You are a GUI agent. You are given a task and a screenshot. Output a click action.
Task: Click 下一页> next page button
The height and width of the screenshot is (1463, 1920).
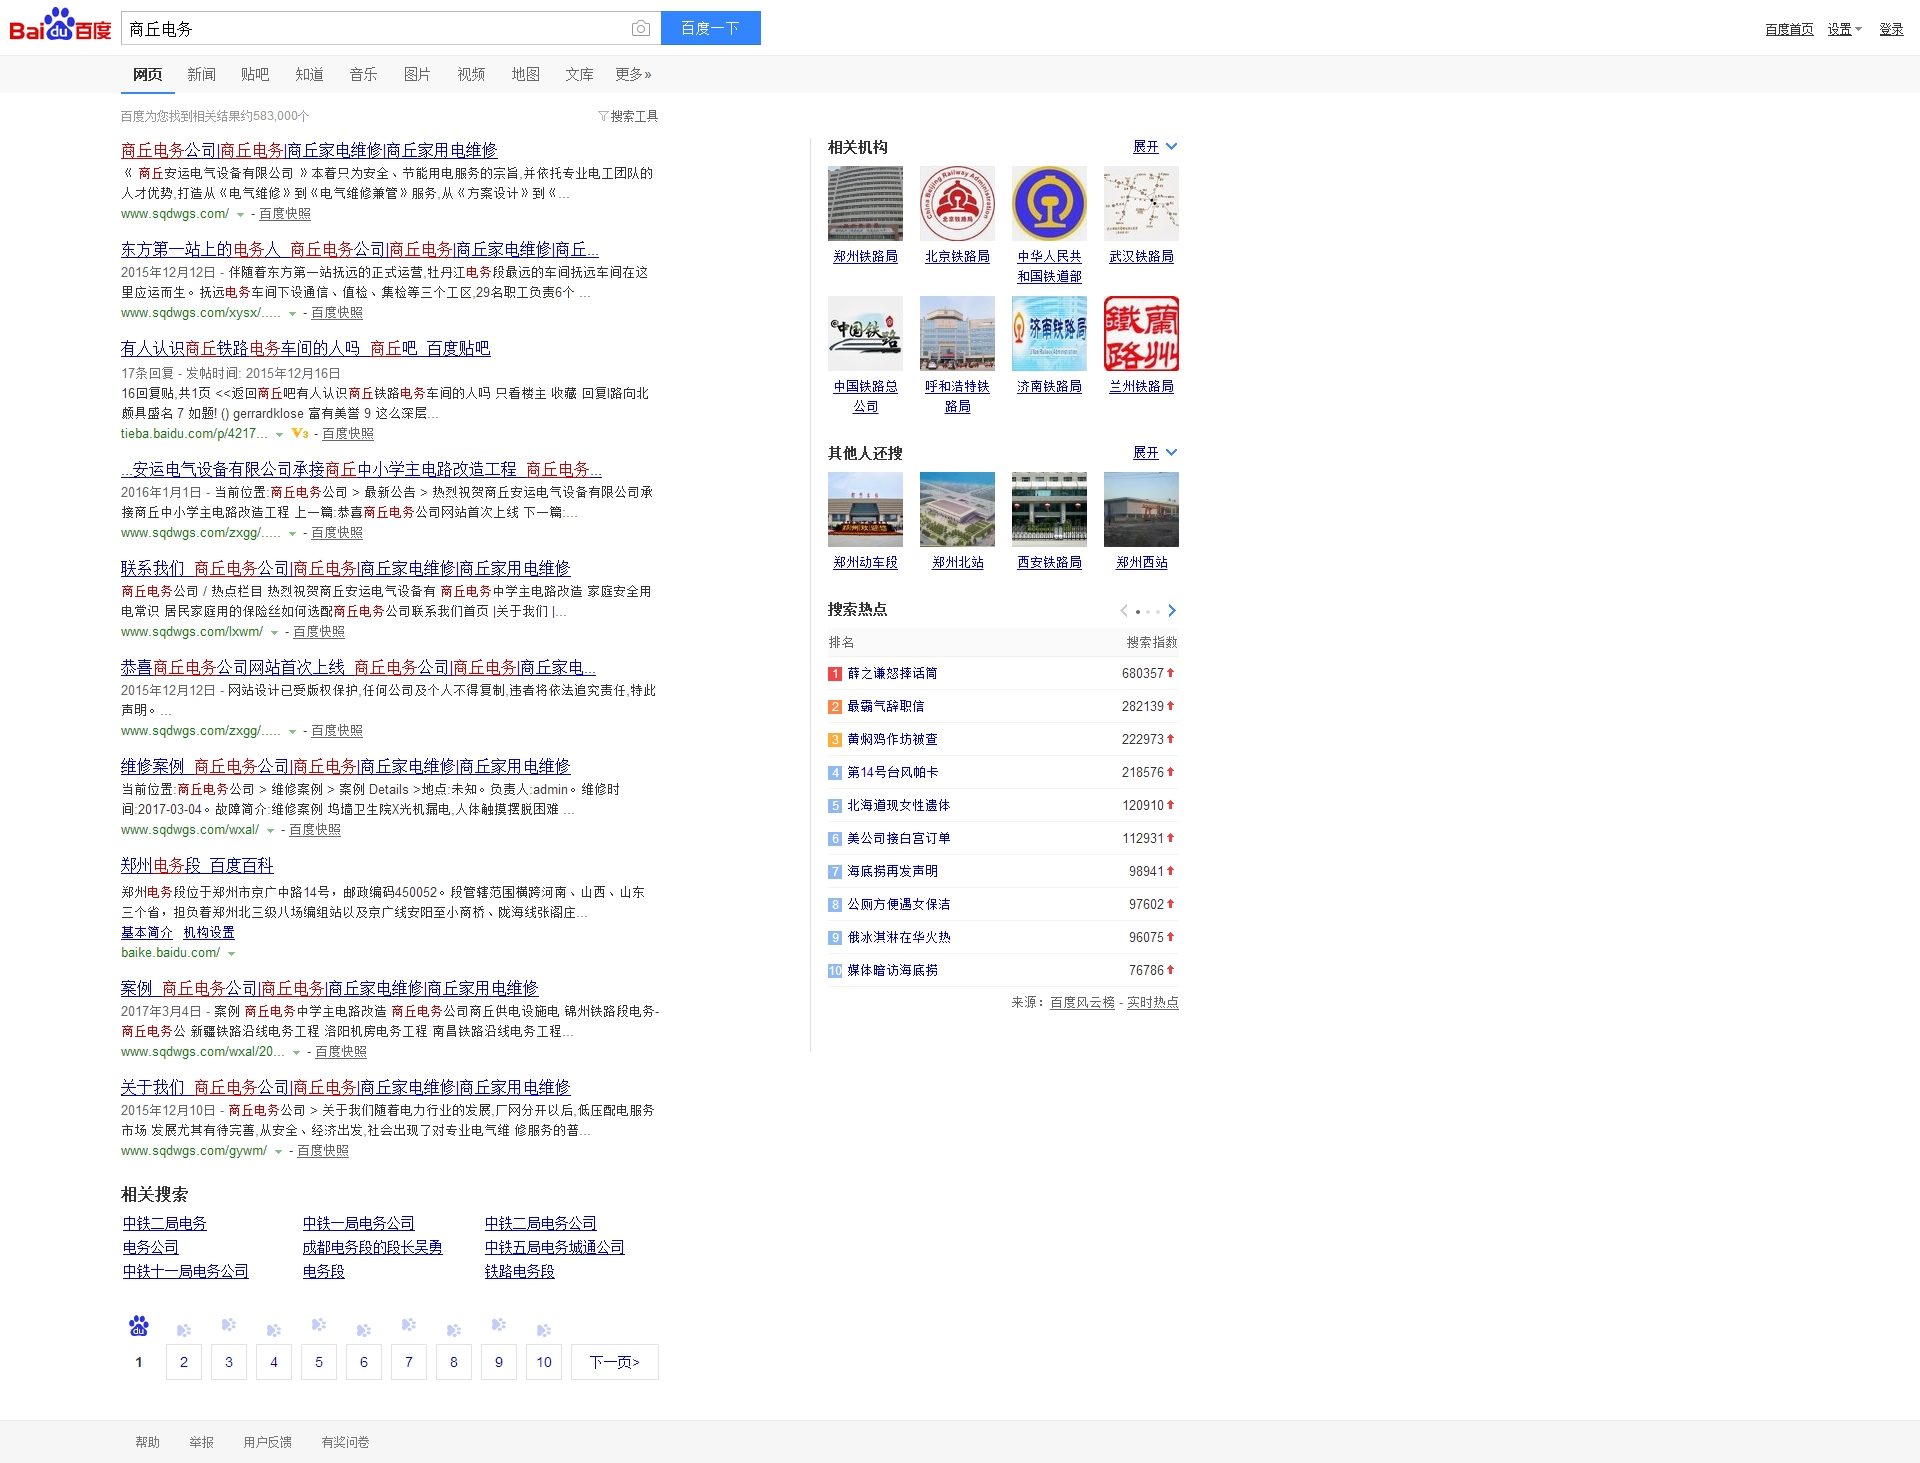click(x=614, y=1362)
